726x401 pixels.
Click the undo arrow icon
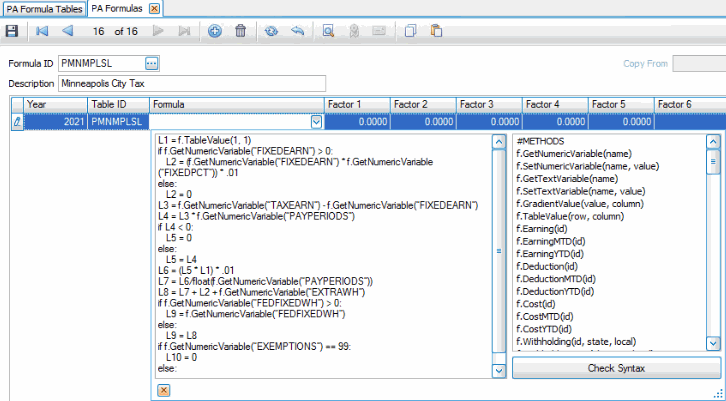(297, 31)
